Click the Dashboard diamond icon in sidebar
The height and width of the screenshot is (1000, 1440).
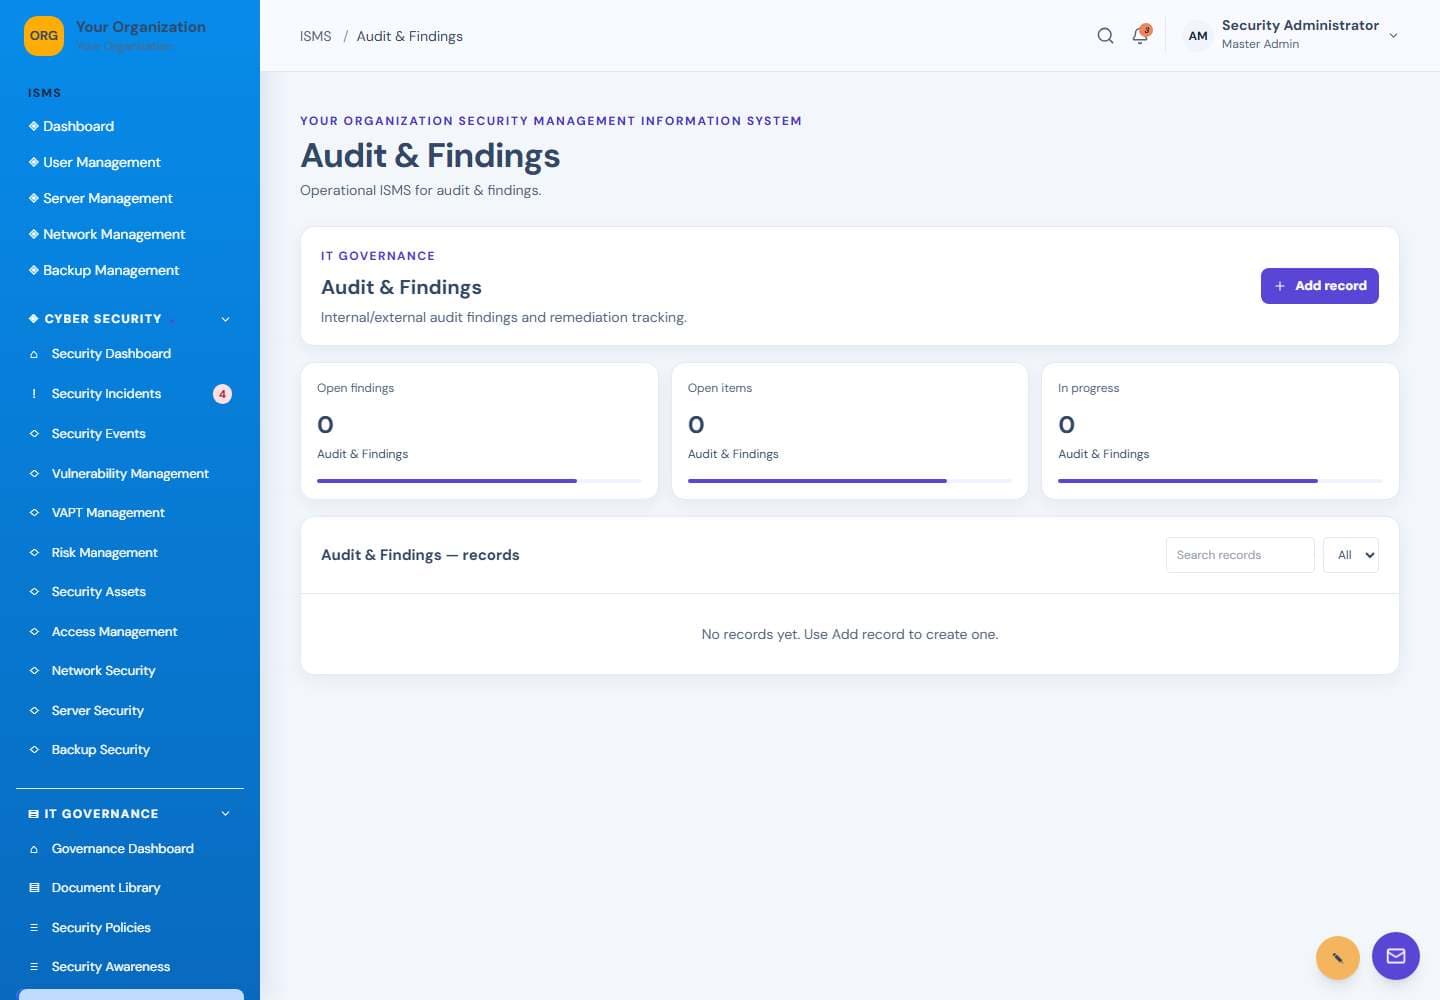pyautogui.click(x=34, y=126)
